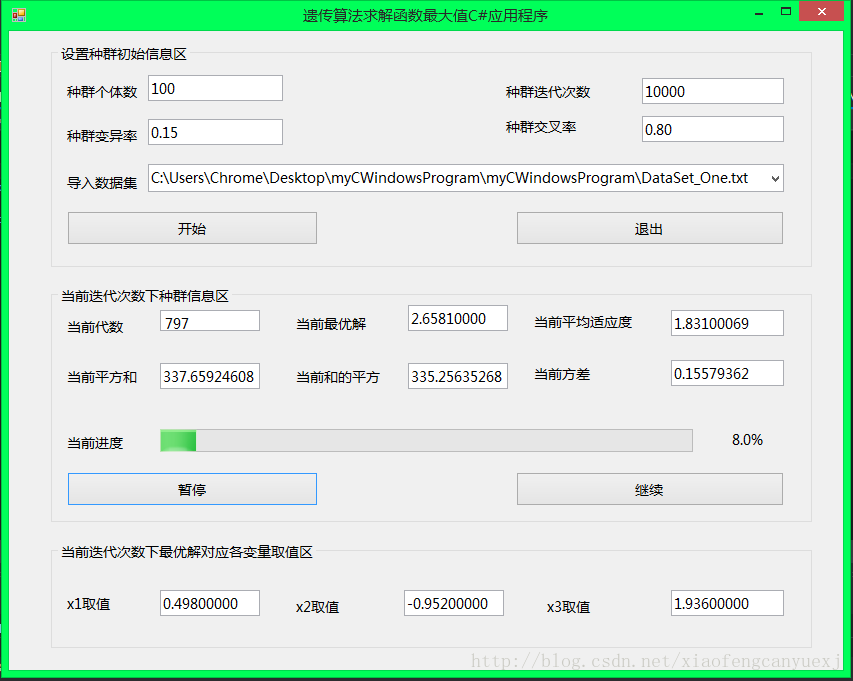Viewport: 853px width, 681px height.
Task: Click the x3取值 field 1.93600000
Action: click(x=727, y=603)
